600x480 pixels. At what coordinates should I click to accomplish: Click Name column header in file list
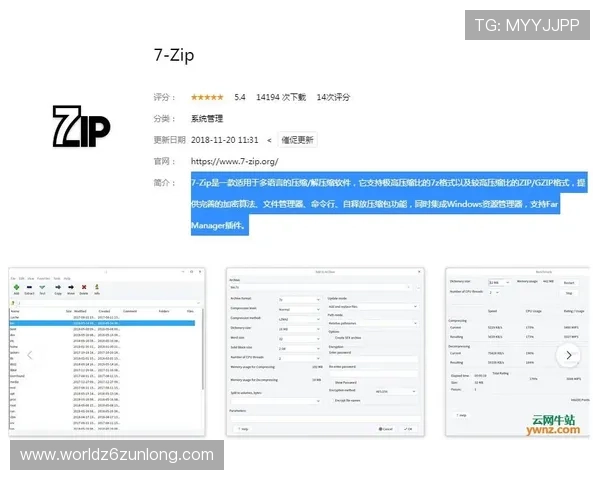15,312
